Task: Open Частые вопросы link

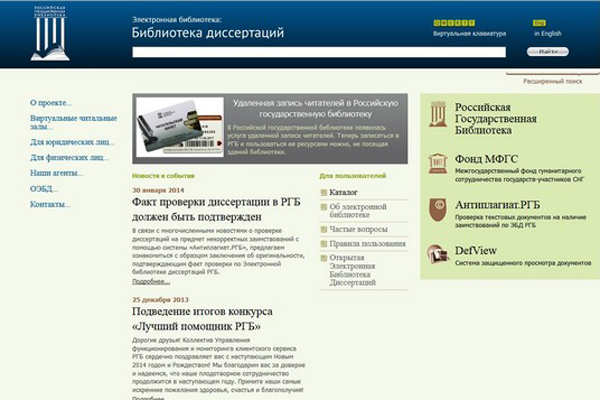Action: point(359,229)
